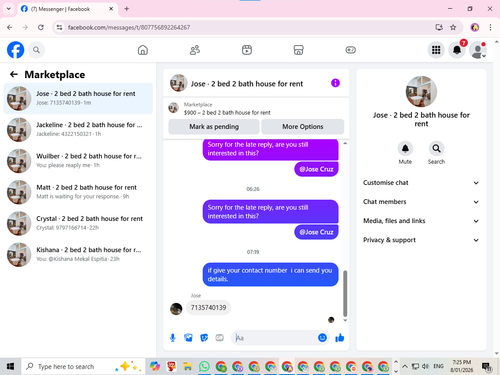
Task: Click the chat header title Jose - 2 bed 2 bath
Action: pyautogui.click(x=247, y=84)
